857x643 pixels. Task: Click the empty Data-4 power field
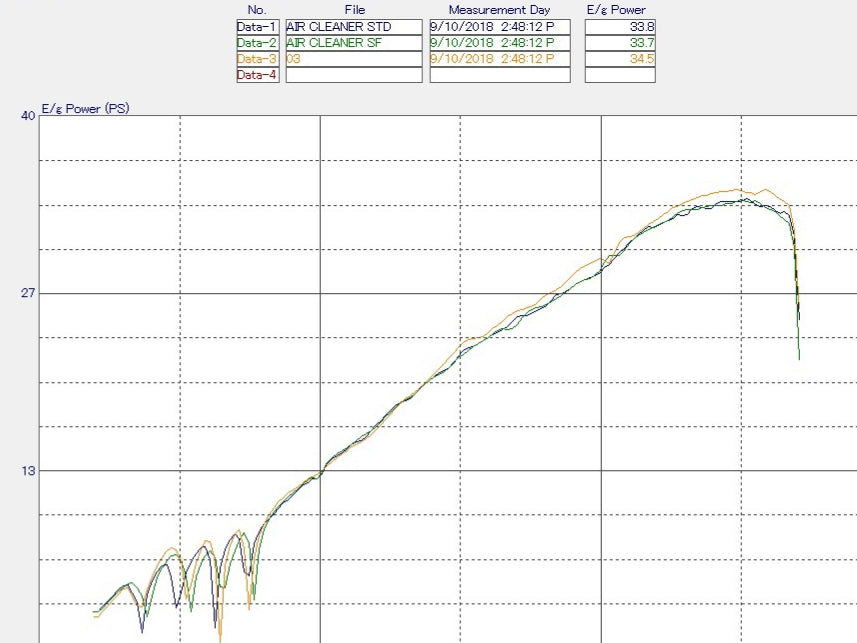620,75
